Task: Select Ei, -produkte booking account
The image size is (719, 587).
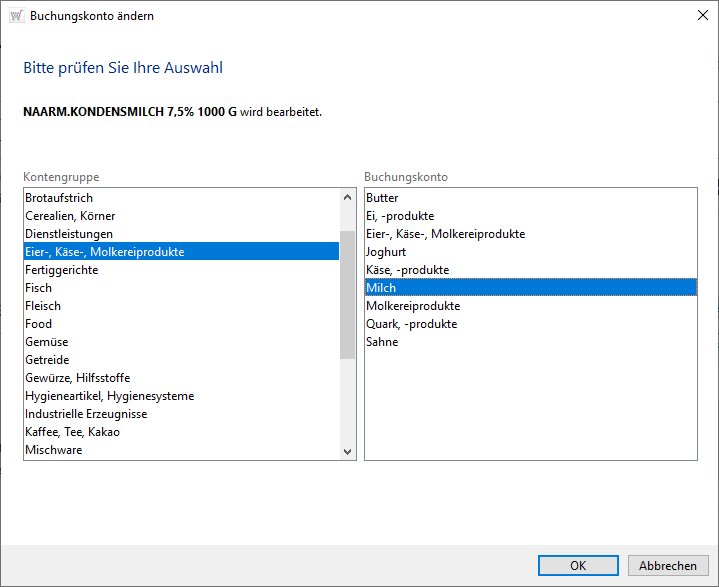Action: [x=400, y=216]
